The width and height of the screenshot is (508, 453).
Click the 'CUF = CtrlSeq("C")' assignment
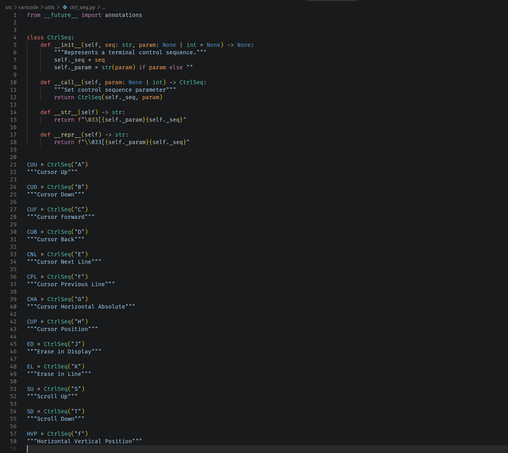point(57,209)
